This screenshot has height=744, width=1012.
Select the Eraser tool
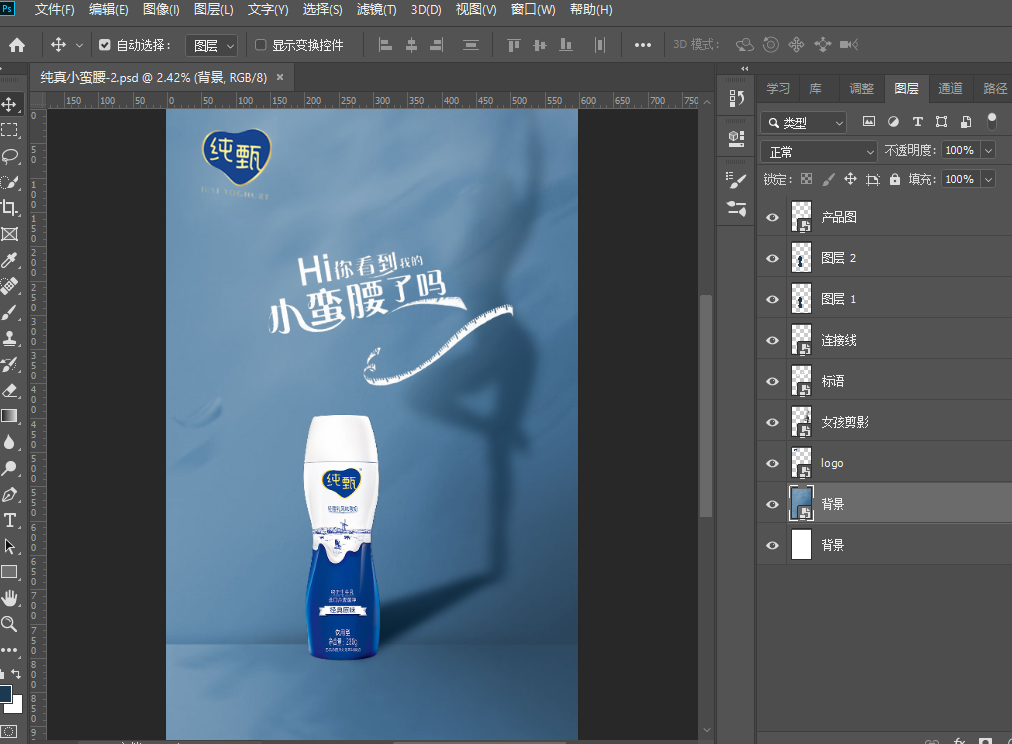tap(10, 390)
